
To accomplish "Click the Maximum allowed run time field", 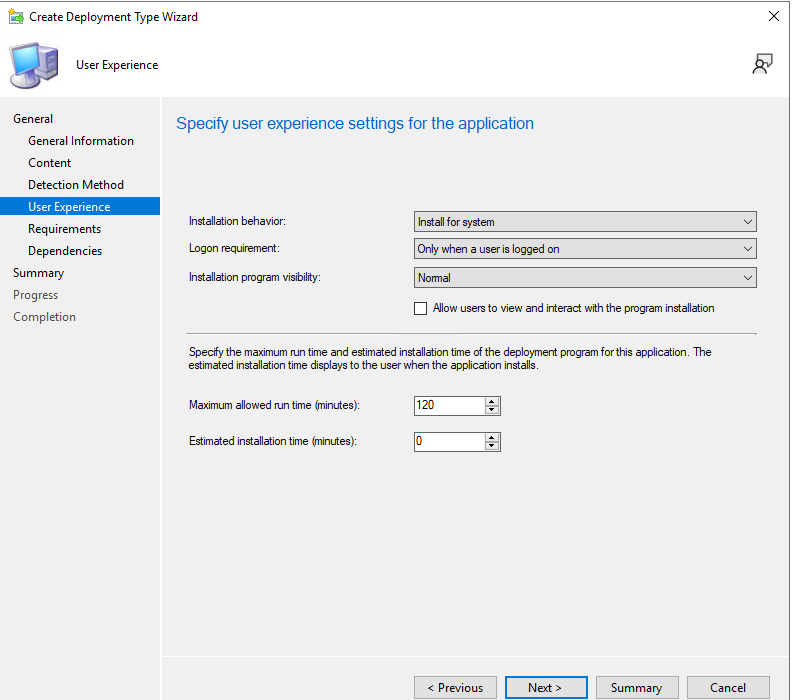I will [449, 406].
